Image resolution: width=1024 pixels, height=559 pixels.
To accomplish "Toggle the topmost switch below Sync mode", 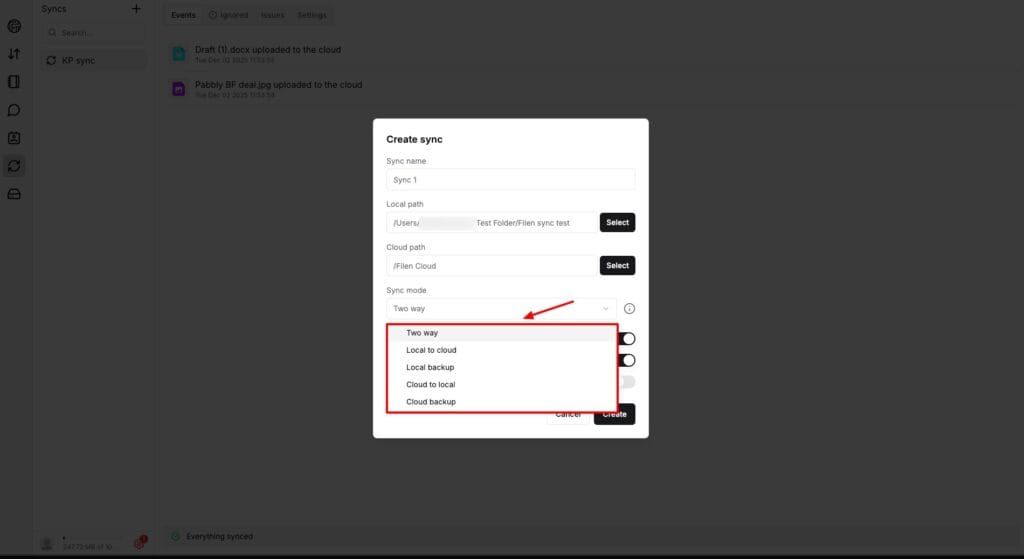I will (x=627, y=338).
